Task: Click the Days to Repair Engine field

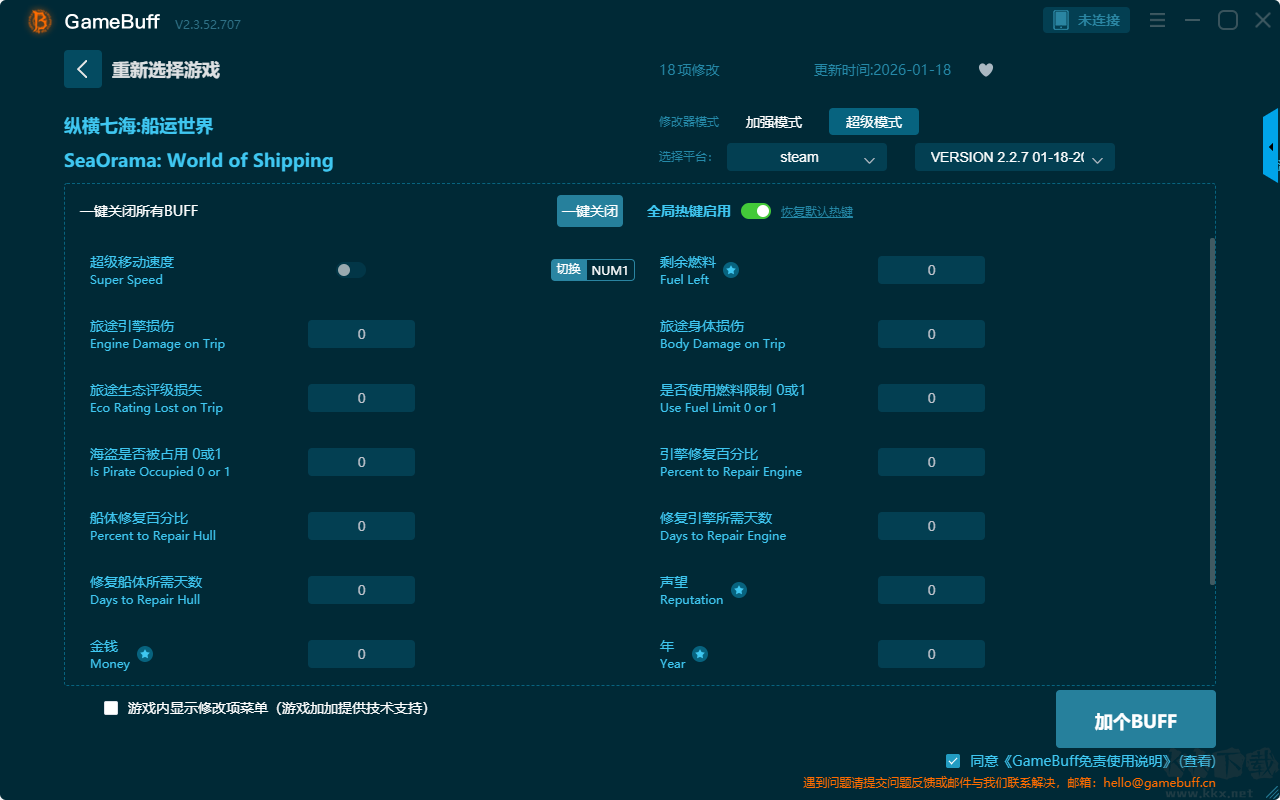Action: coord(931,526)
